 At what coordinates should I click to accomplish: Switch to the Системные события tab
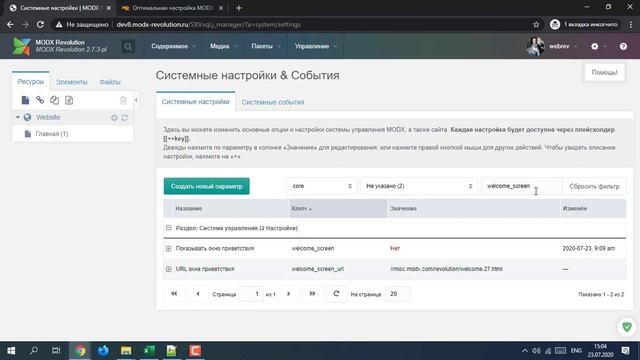pos(273,102)
